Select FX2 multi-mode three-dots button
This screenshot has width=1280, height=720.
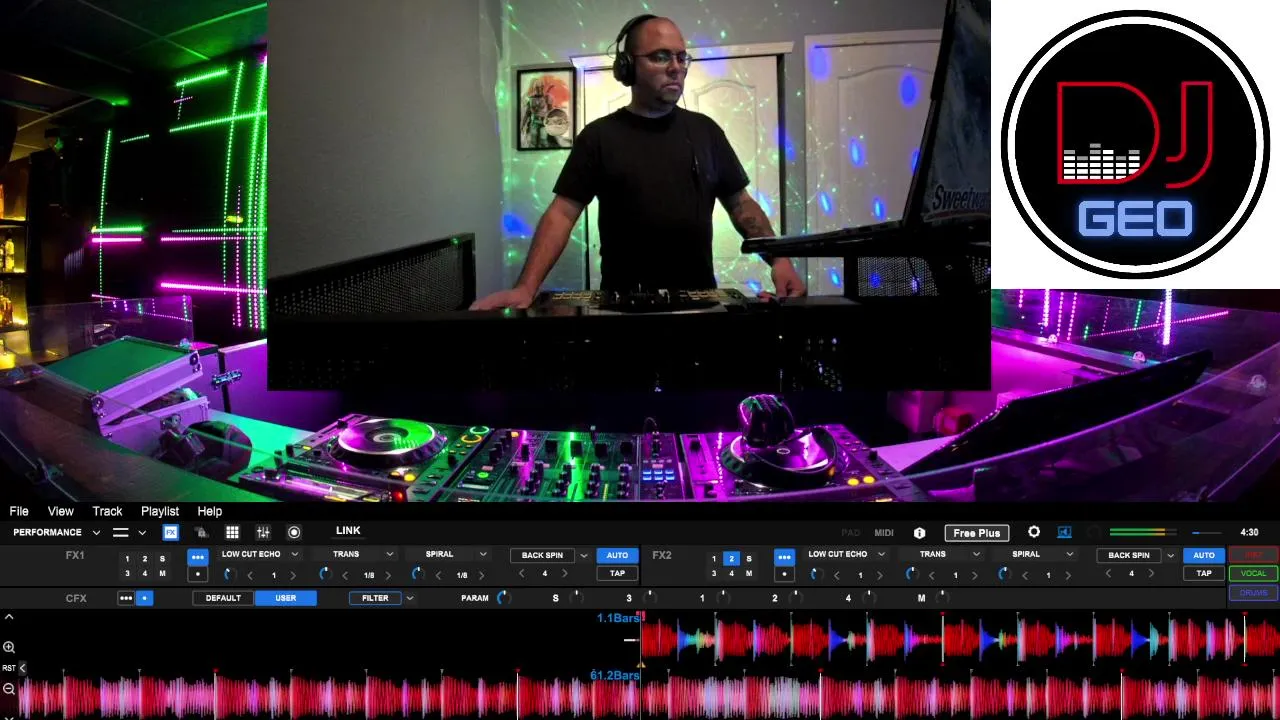pyautogui.click(x=784, y=557)
